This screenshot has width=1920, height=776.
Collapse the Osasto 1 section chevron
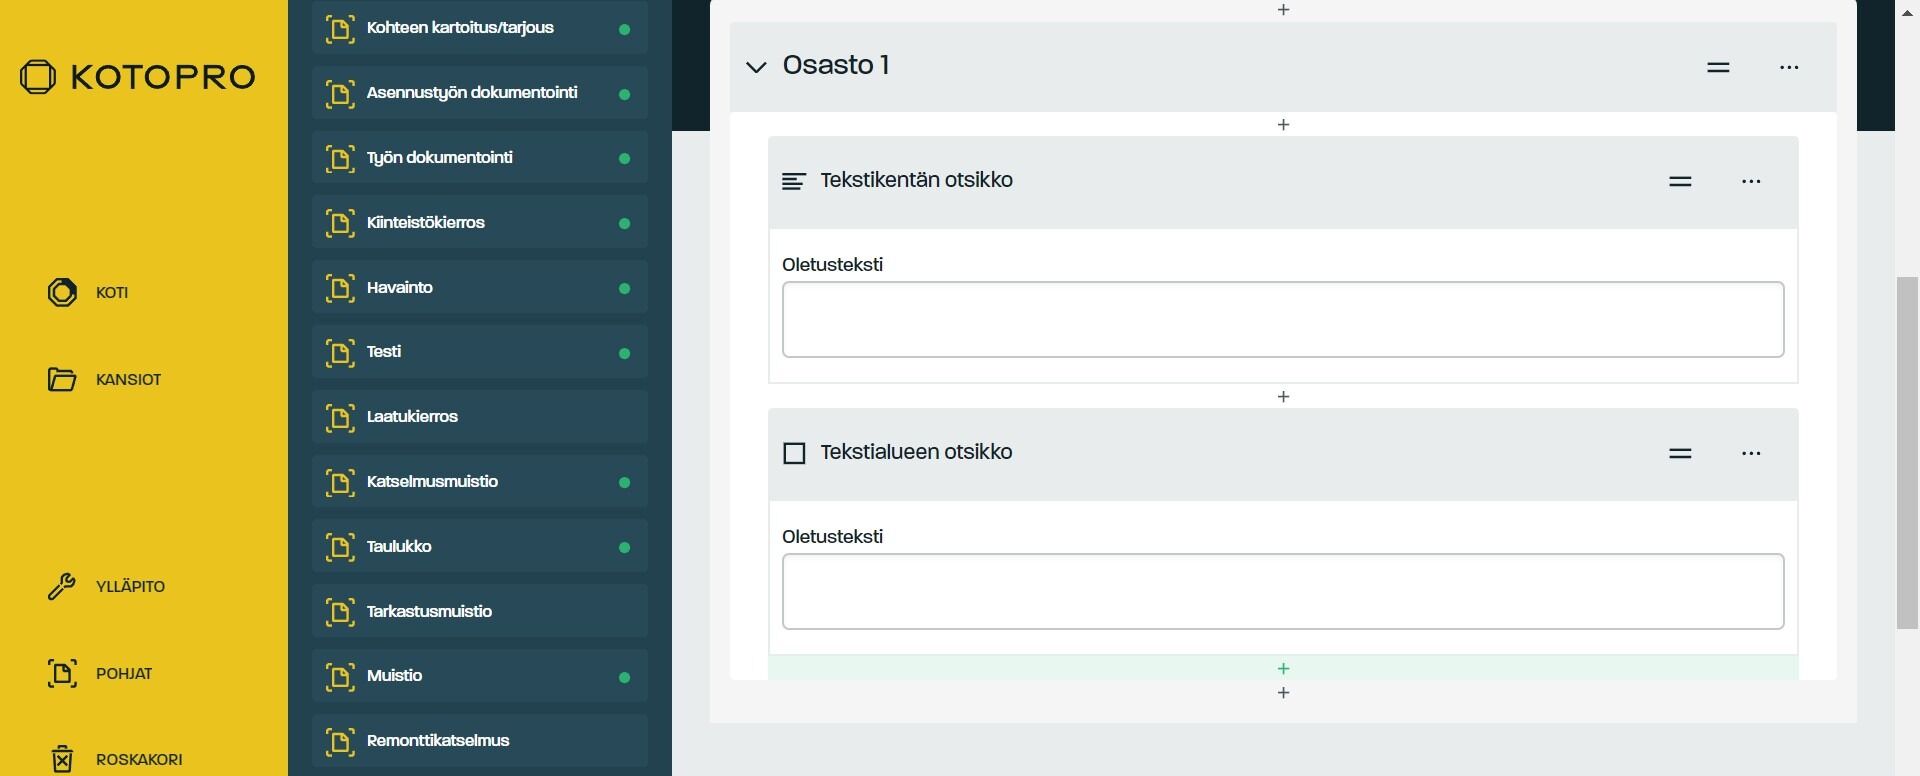756,67
